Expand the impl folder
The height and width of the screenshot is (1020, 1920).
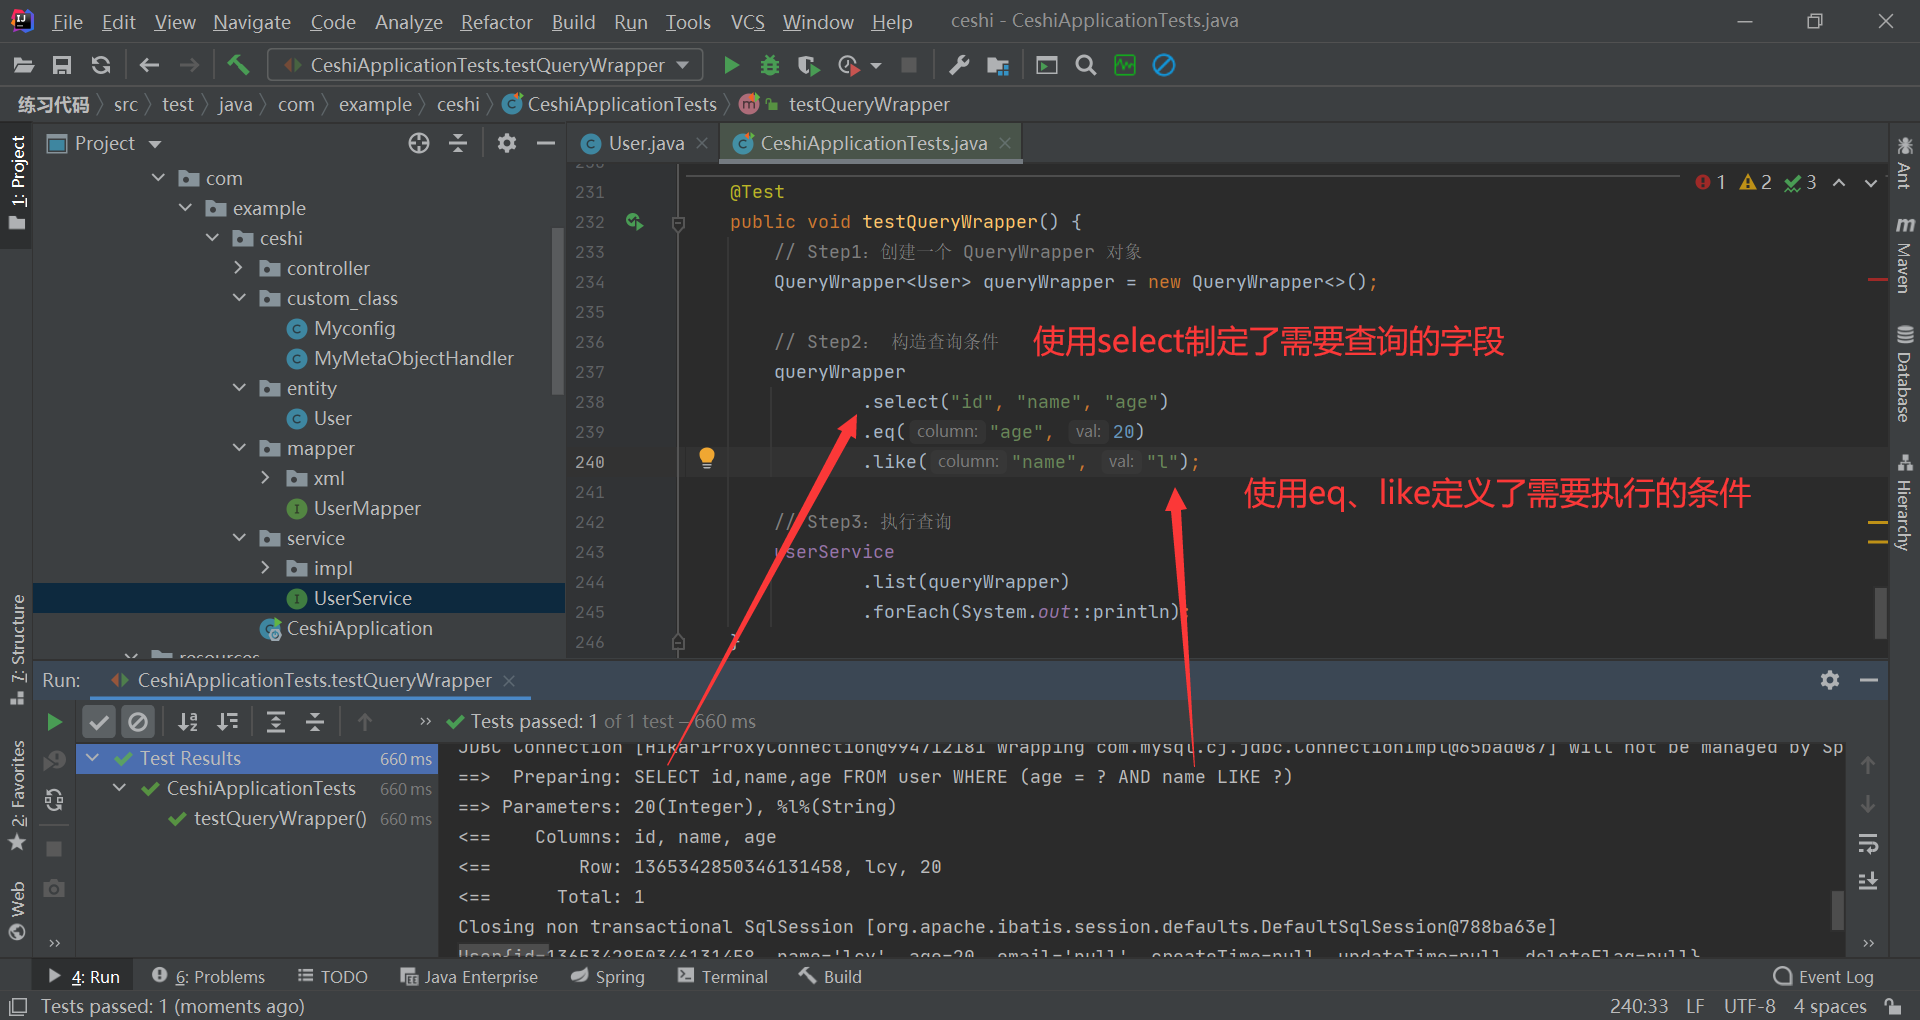tap(265, 568)
